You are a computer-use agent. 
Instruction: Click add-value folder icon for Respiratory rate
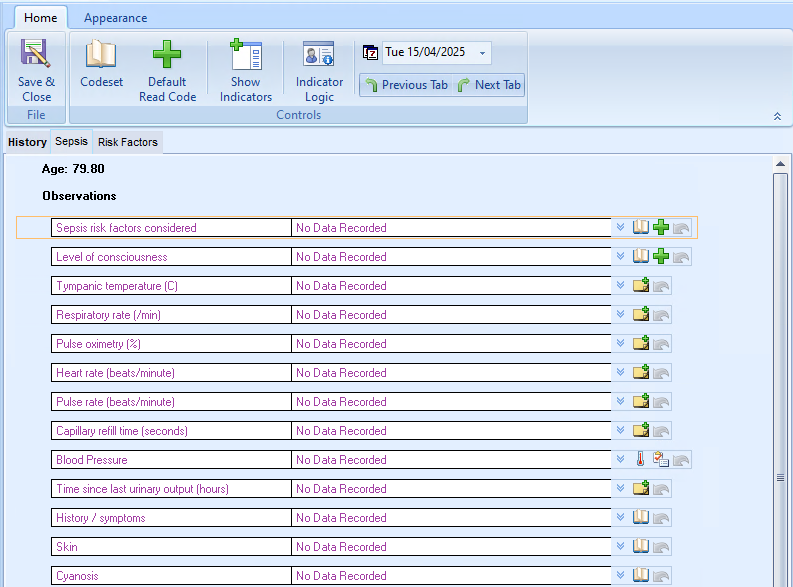click(641, 314)
